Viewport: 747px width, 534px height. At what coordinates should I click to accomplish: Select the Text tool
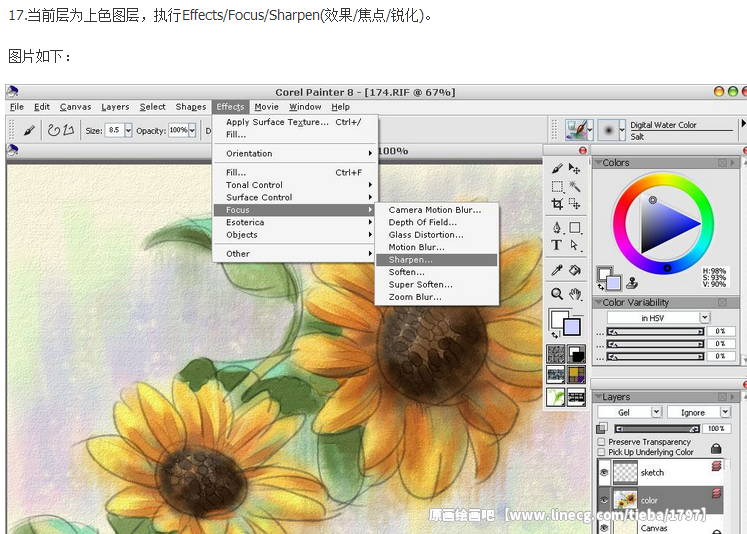[x=556, y=245]
